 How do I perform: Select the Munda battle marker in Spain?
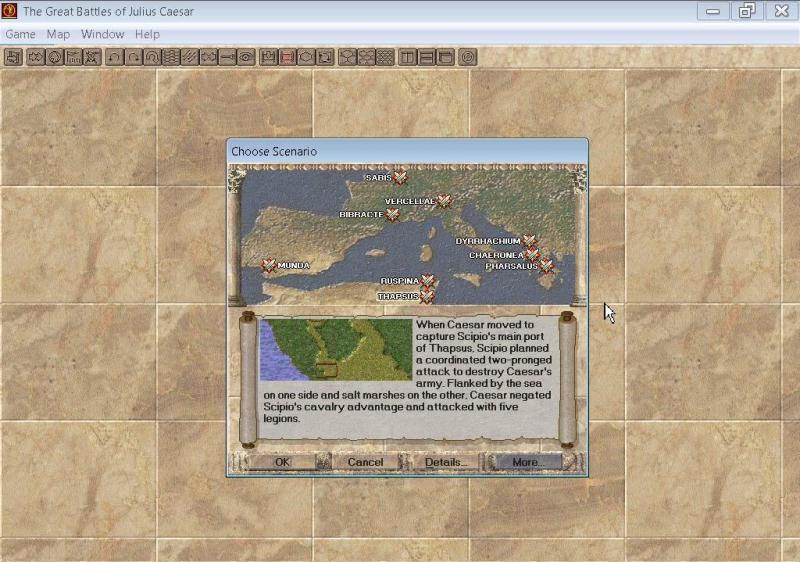tap(268, 265)
